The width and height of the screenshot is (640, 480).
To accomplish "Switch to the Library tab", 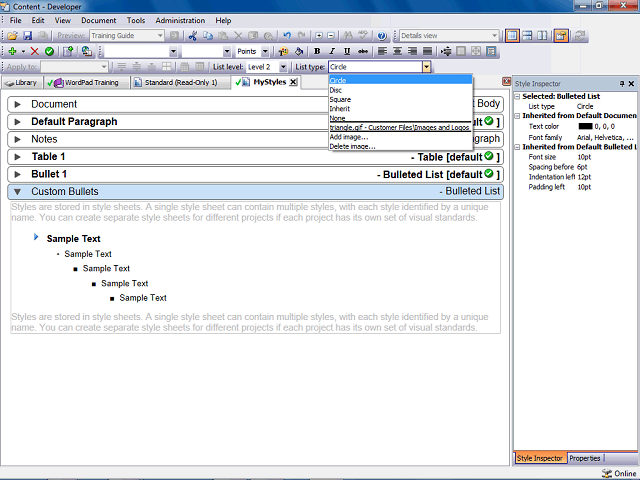I will click(22, 83).
